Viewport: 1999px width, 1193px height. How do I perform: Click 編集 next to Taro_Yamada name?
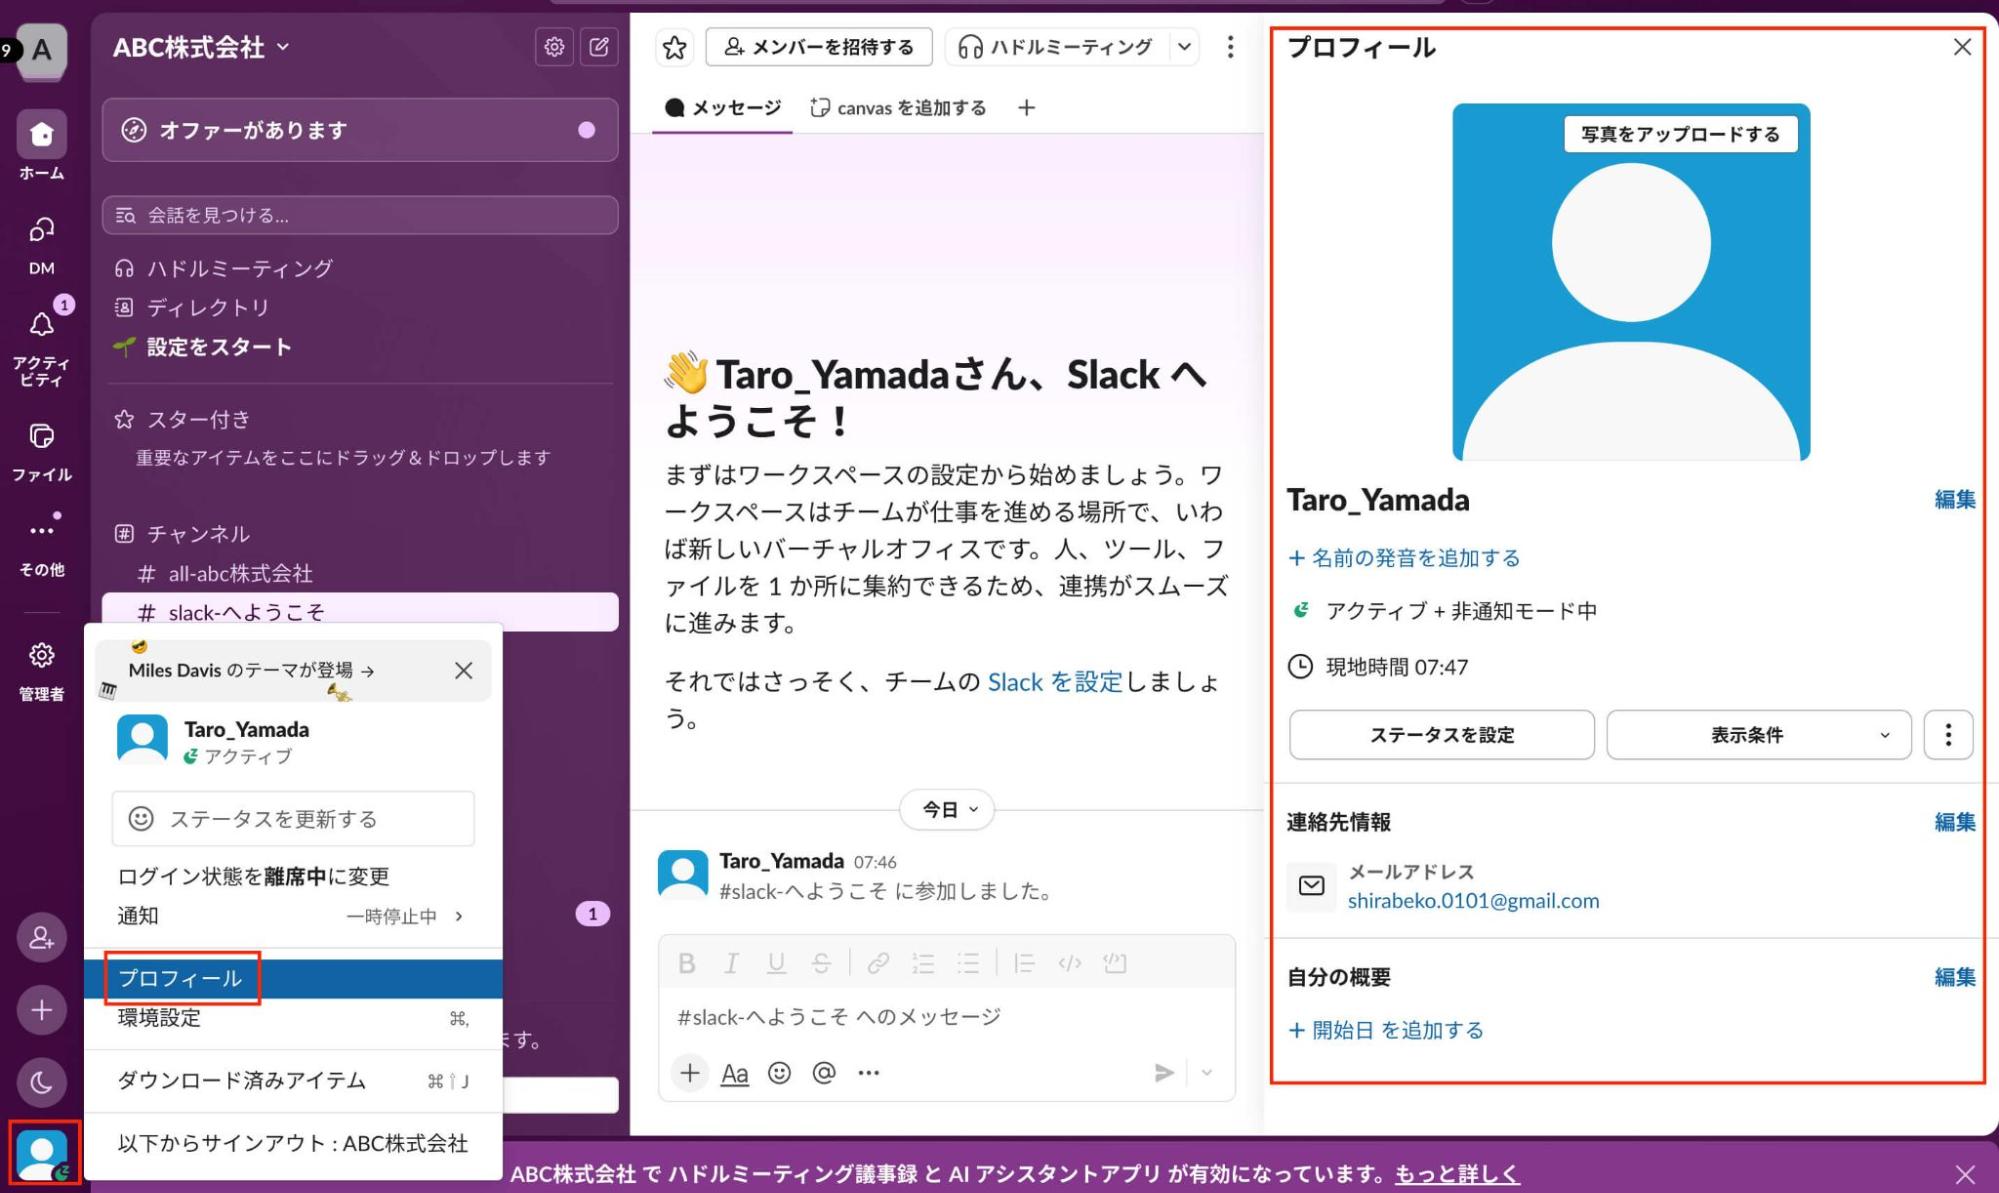(1954, 500)
